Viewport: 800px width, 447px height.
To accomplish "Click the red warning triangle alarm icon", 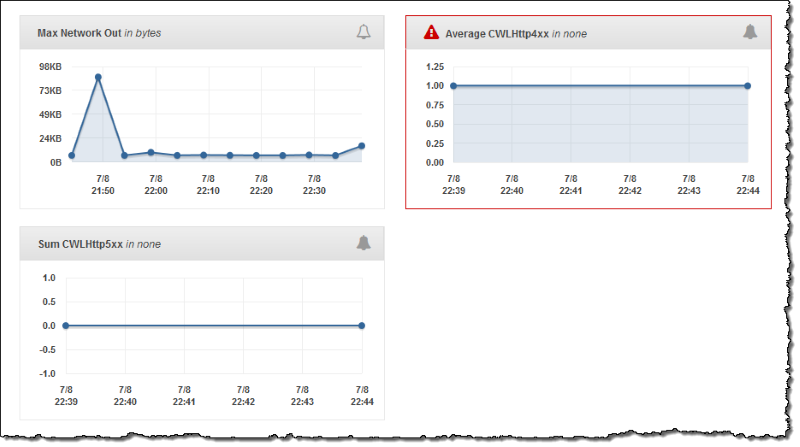I will [x=431, y=32].
